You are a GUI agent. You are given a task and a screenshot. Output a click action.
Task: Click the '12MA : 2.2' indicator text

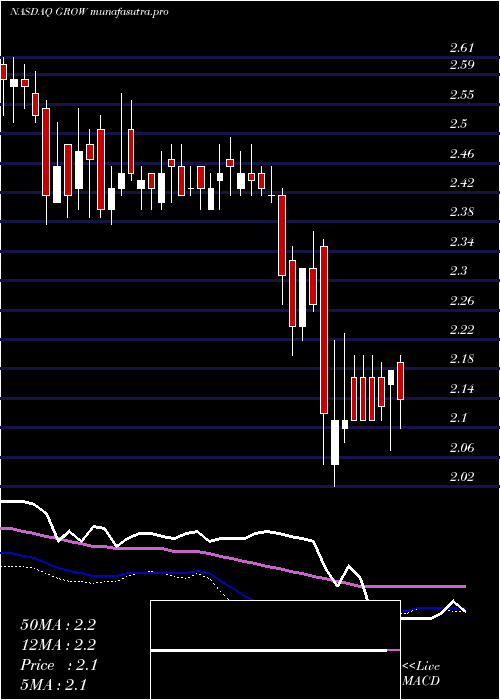58,645
